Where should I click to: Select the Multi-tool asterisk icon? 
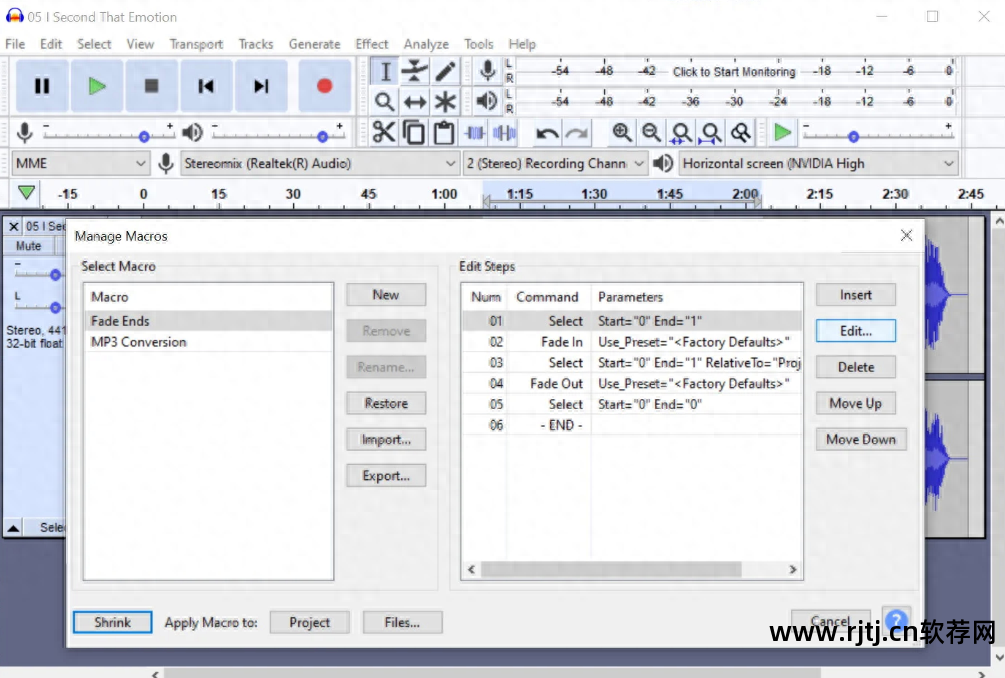pos(445,101)
